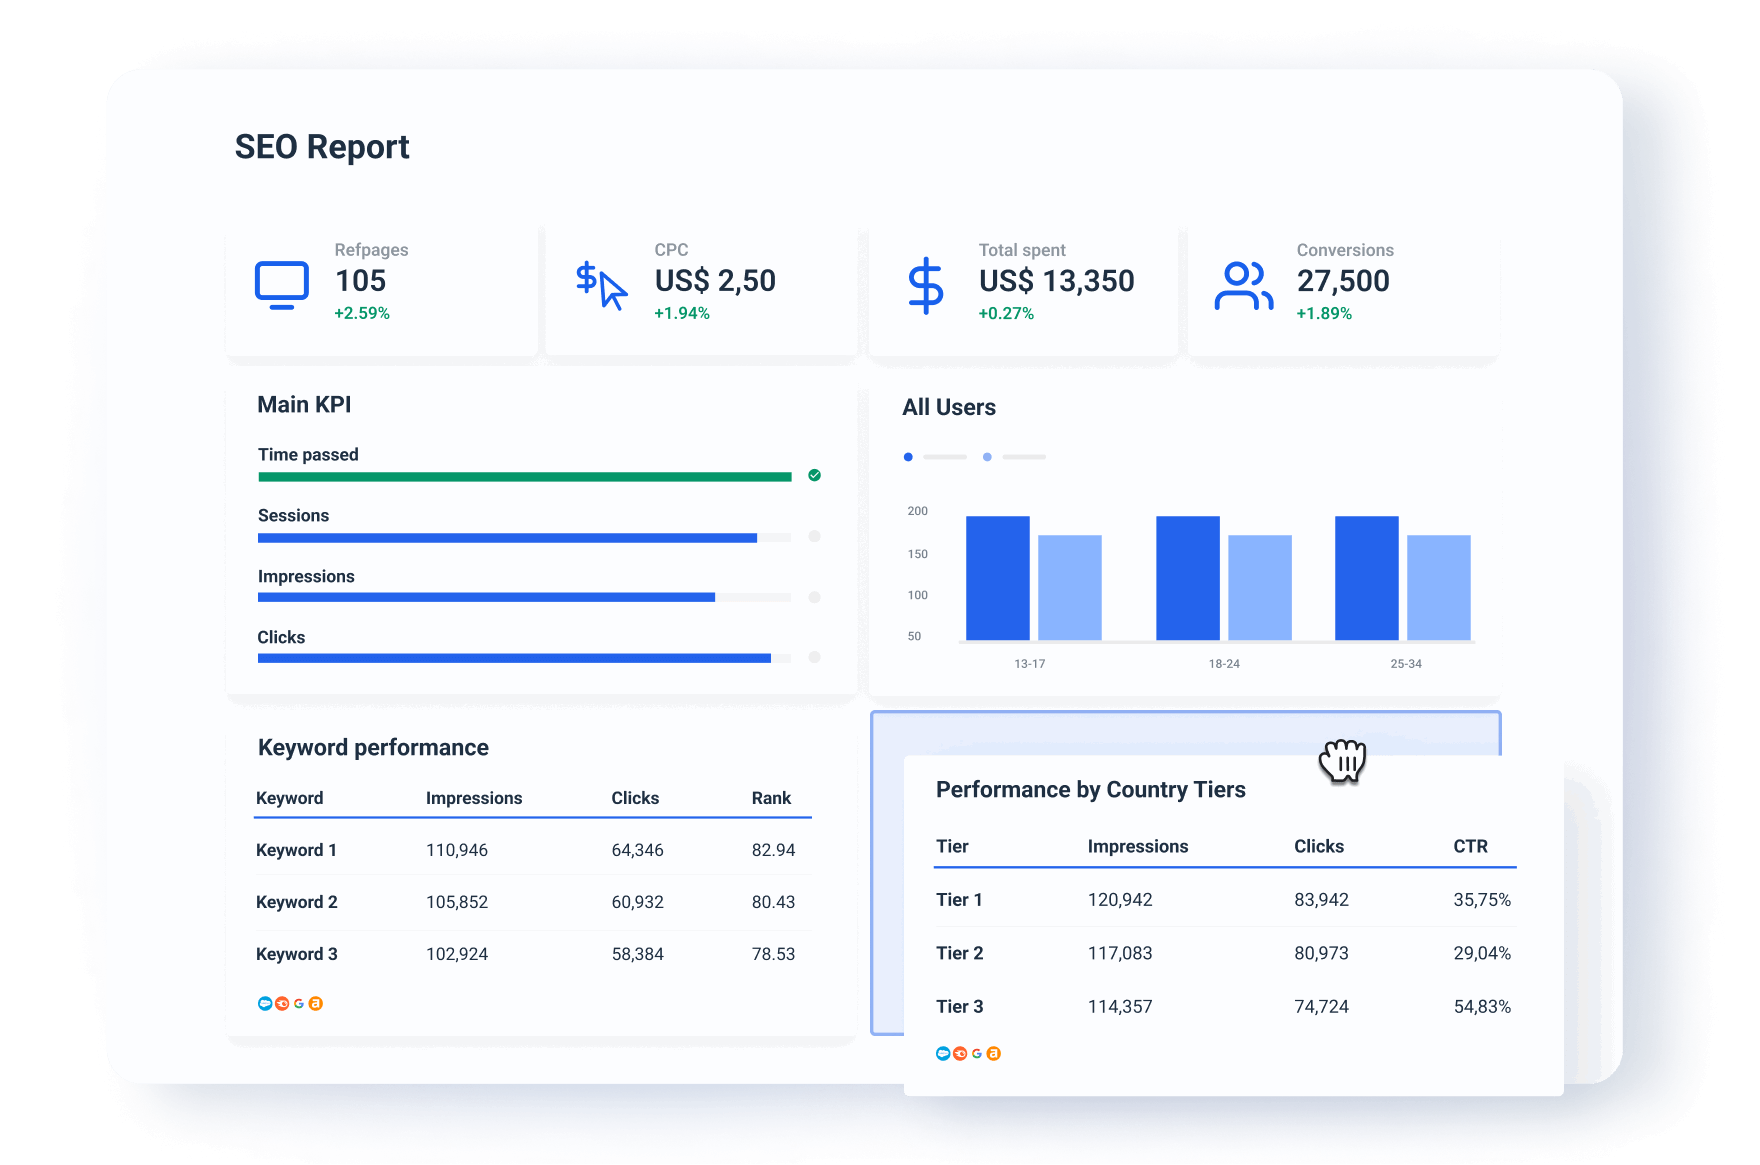Click the Refpages monitor icon
This screenshot has height=1165, width=1760.
[x=281, y=283]
